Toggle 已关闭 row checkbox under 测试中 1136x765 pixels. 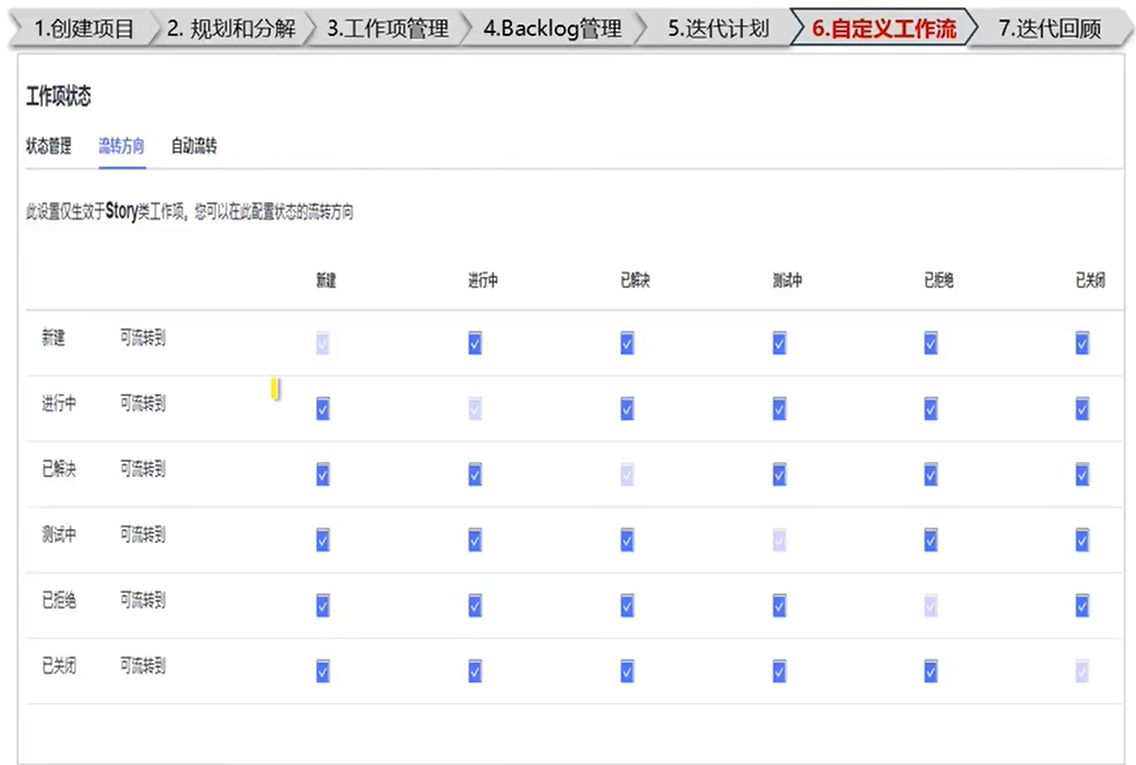(780, 671)
